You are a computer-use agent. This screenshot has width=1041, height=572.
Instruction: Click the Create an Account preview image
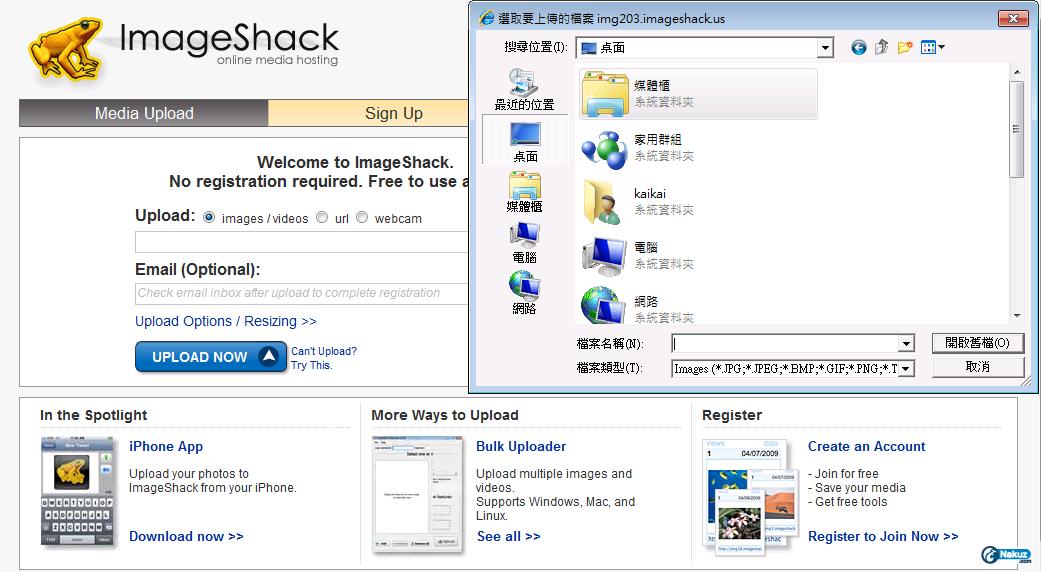[750, 495]
